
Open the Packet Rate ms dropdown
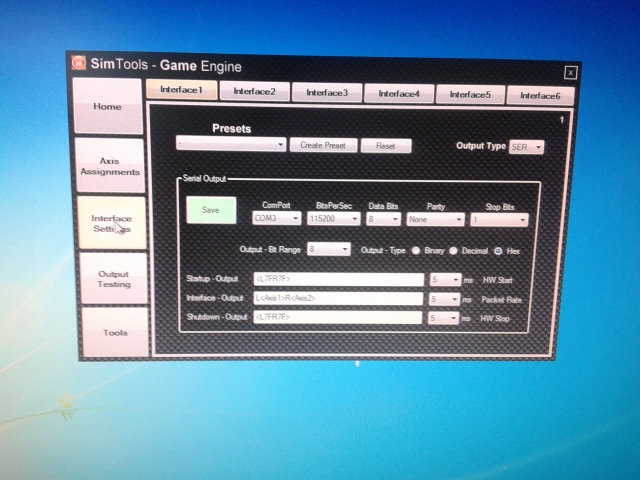pos(444,299)
